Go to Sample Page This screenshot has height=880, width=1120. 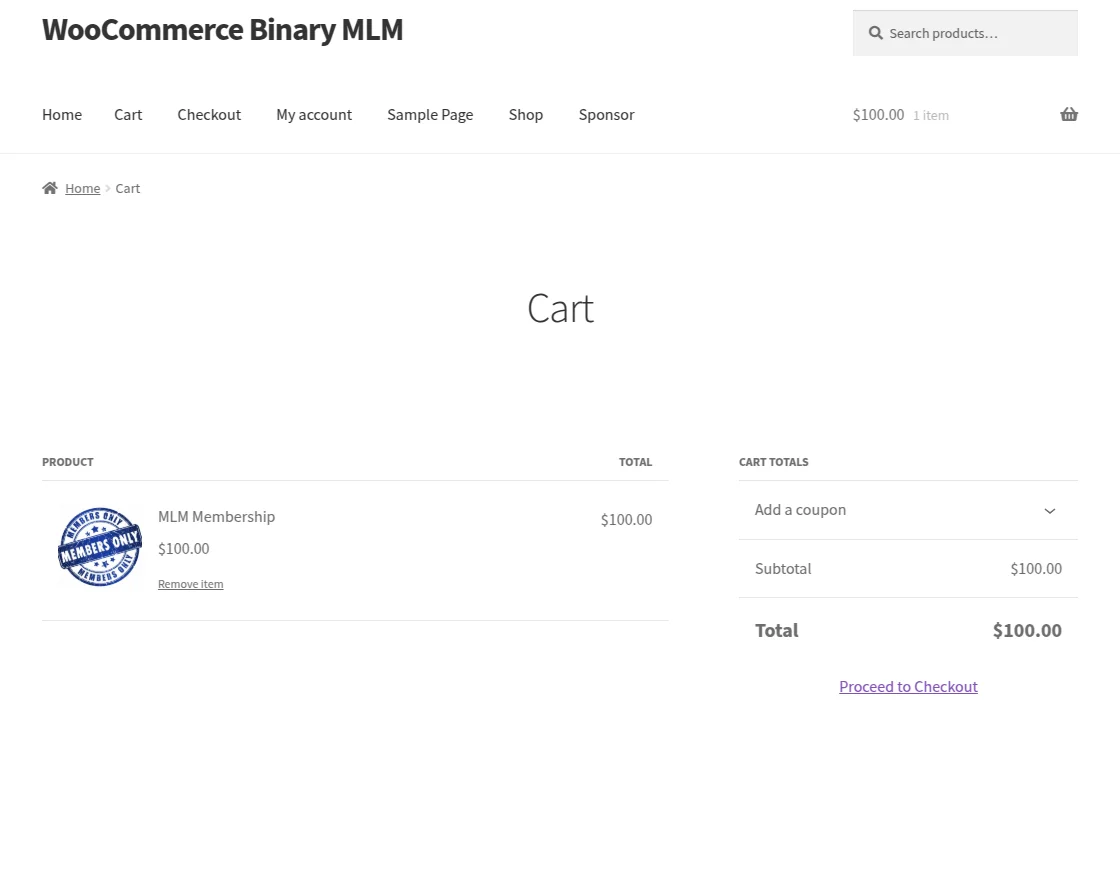430,114
